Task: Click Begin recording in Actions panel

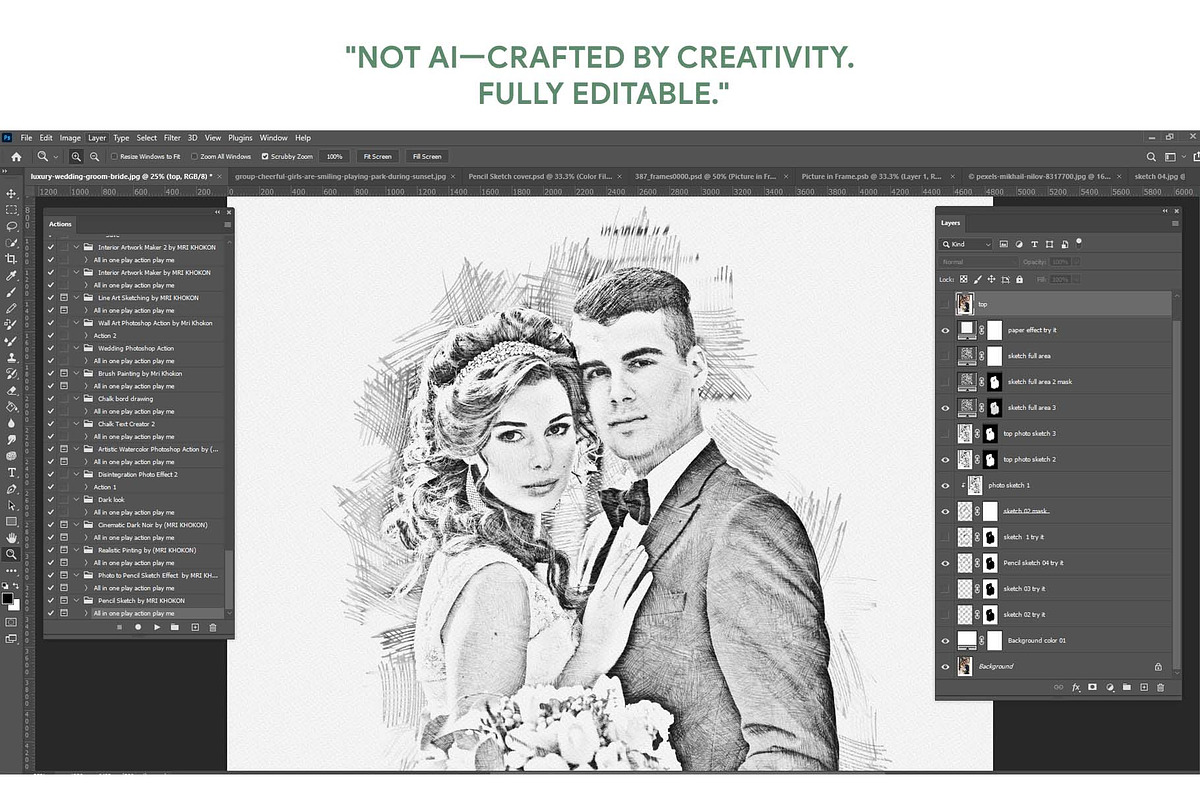Action: pyautogui.click(x=138, y=627)
